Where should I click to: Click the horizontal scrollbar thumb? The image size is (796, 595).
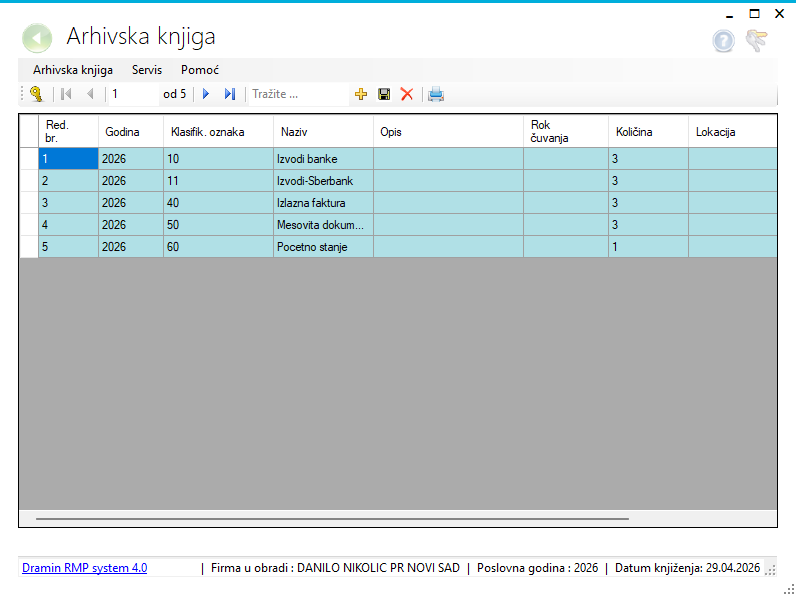(333, 519)
